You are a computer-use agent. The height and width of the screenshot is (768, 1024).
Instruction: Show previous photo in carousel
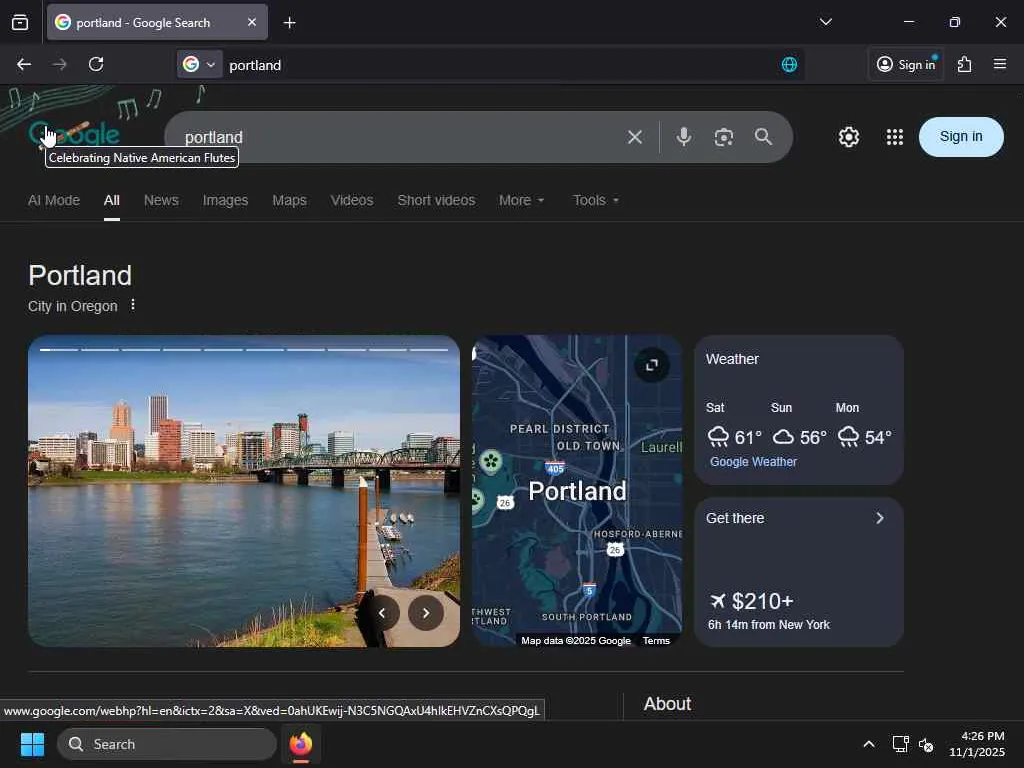pos(382,613)
